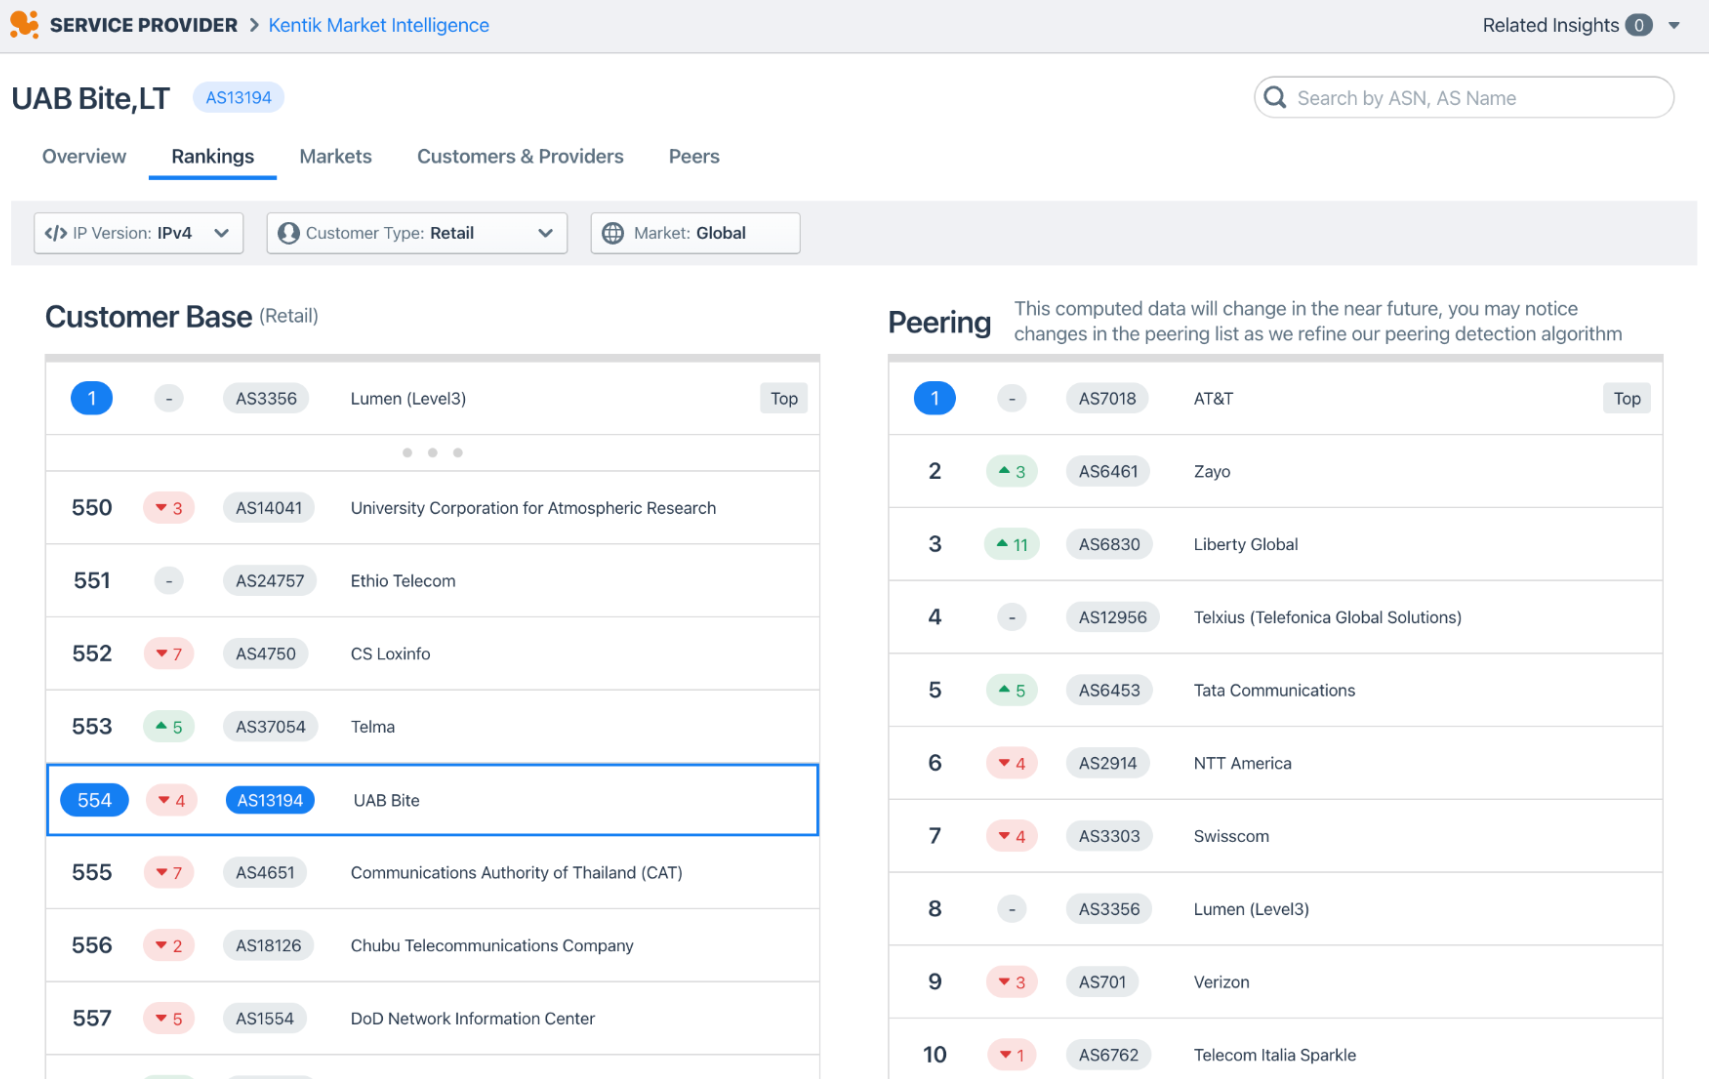Click the down-3 badge beside Verizon
The image size is (1709, 1080).
(x=1011, y=982)
